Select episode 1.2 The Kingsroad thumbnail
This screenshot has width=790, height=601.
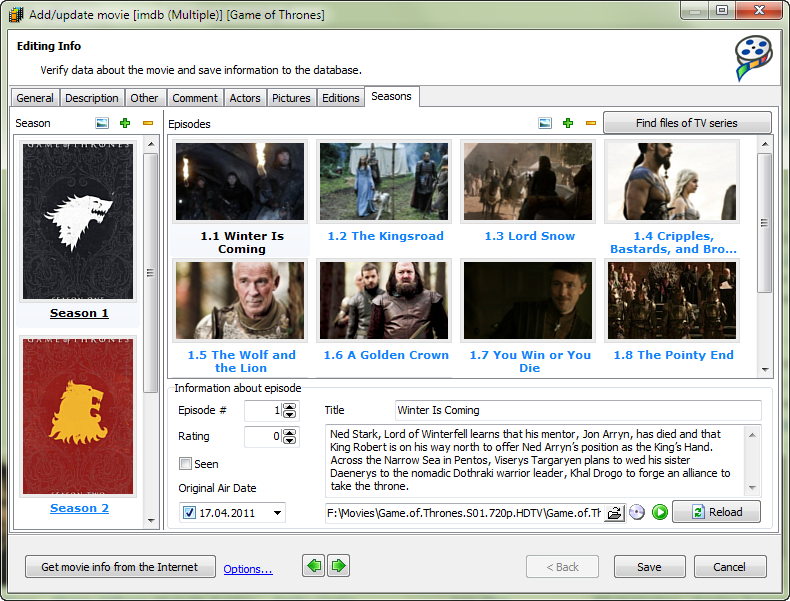[384, 181]
